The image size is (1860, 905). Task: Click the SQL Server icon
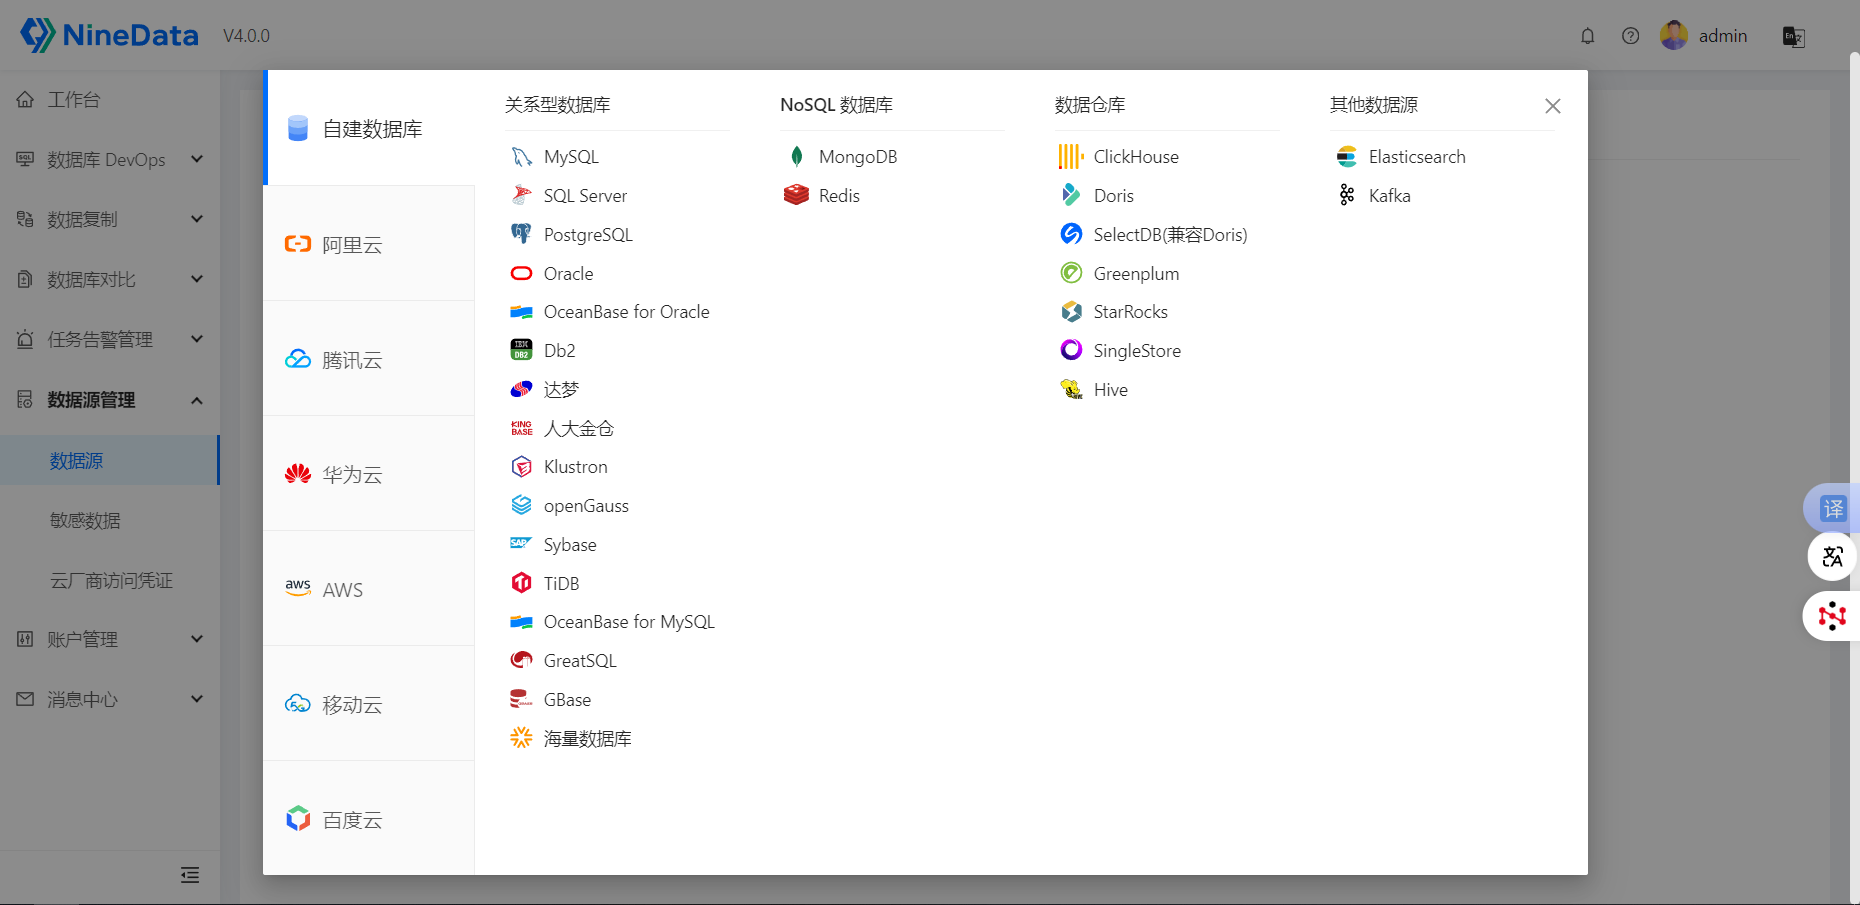pos(521,196)
